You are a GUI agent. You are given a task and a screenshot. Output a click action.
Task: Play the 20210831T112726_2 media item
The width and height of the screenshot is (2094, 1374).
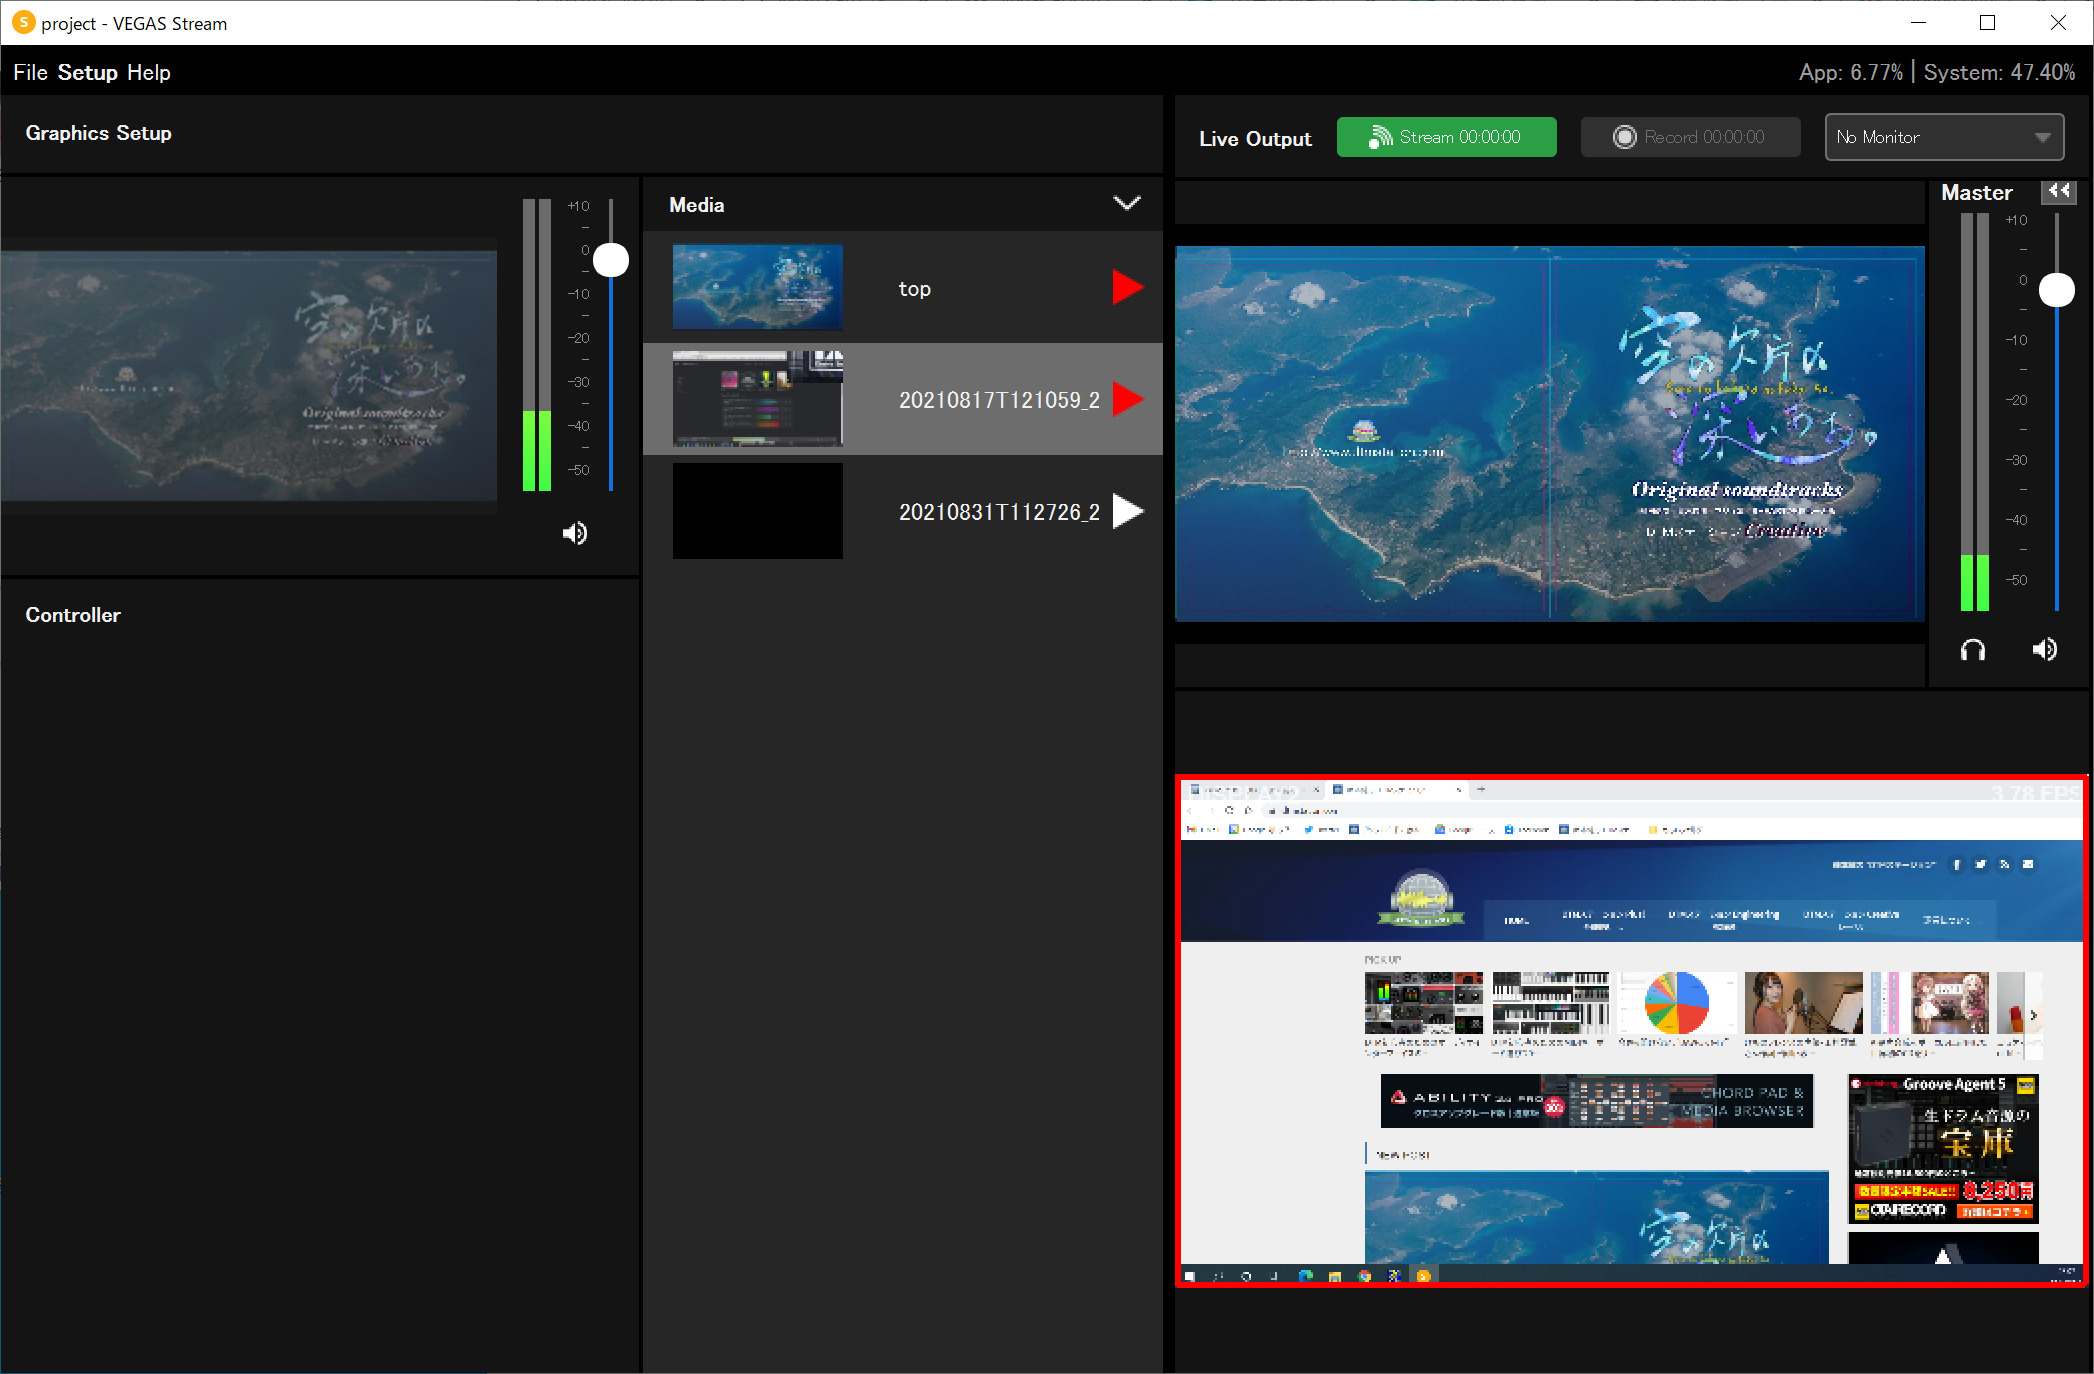1127,511
